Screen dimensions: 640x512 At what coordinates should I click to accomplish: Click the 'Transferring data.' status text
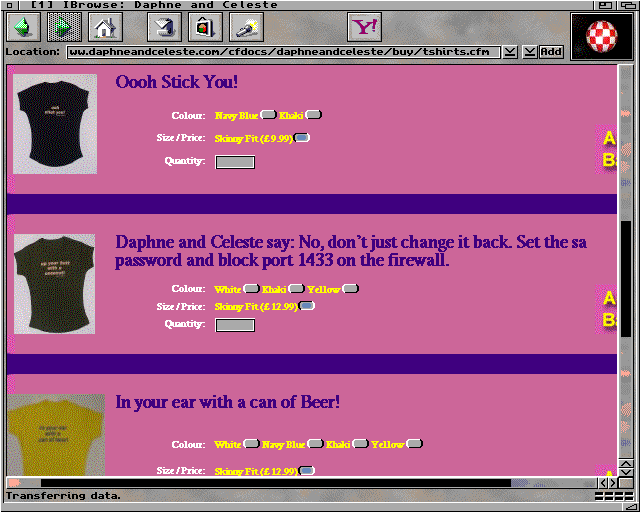[x=63, y=496]
